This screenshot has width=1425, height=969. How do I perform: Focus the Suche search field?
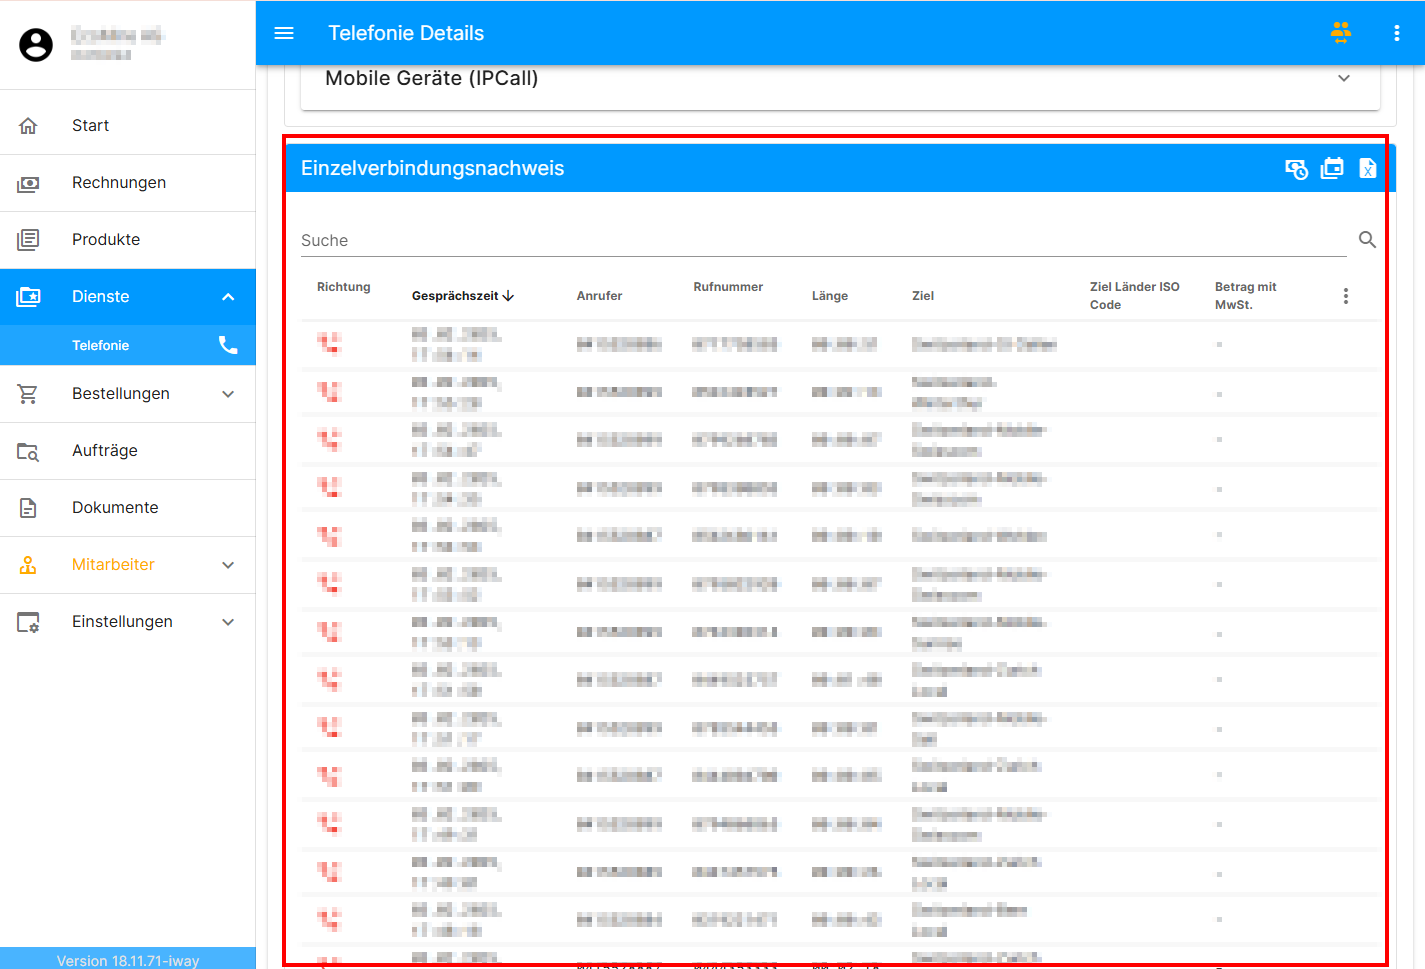tap(824, 241)
